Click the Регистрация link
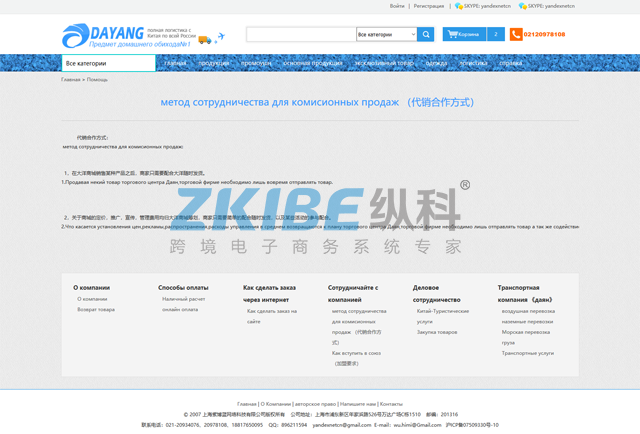 coord(429,6)
